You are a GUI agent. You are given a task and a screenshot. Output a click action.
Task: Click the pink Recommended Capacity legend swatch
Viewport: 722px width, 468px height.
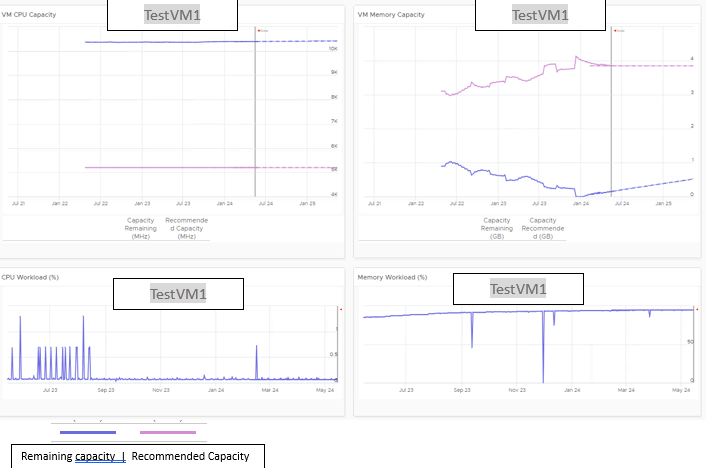pos(168,432)
